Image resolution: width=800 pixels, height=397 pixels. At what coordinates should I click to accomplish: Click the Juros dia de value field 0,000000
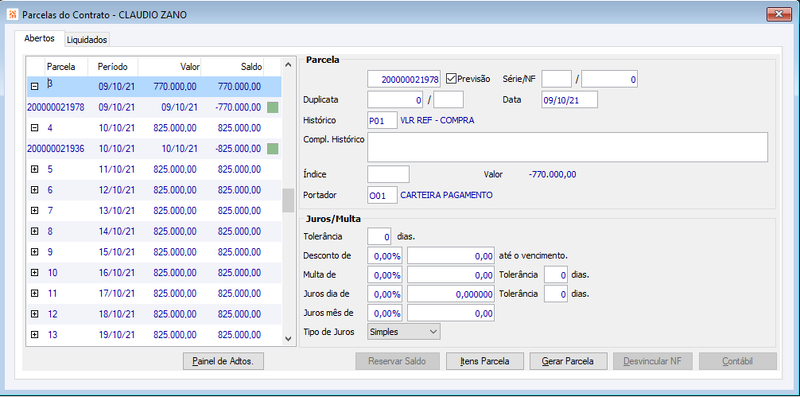coord(451,294)
